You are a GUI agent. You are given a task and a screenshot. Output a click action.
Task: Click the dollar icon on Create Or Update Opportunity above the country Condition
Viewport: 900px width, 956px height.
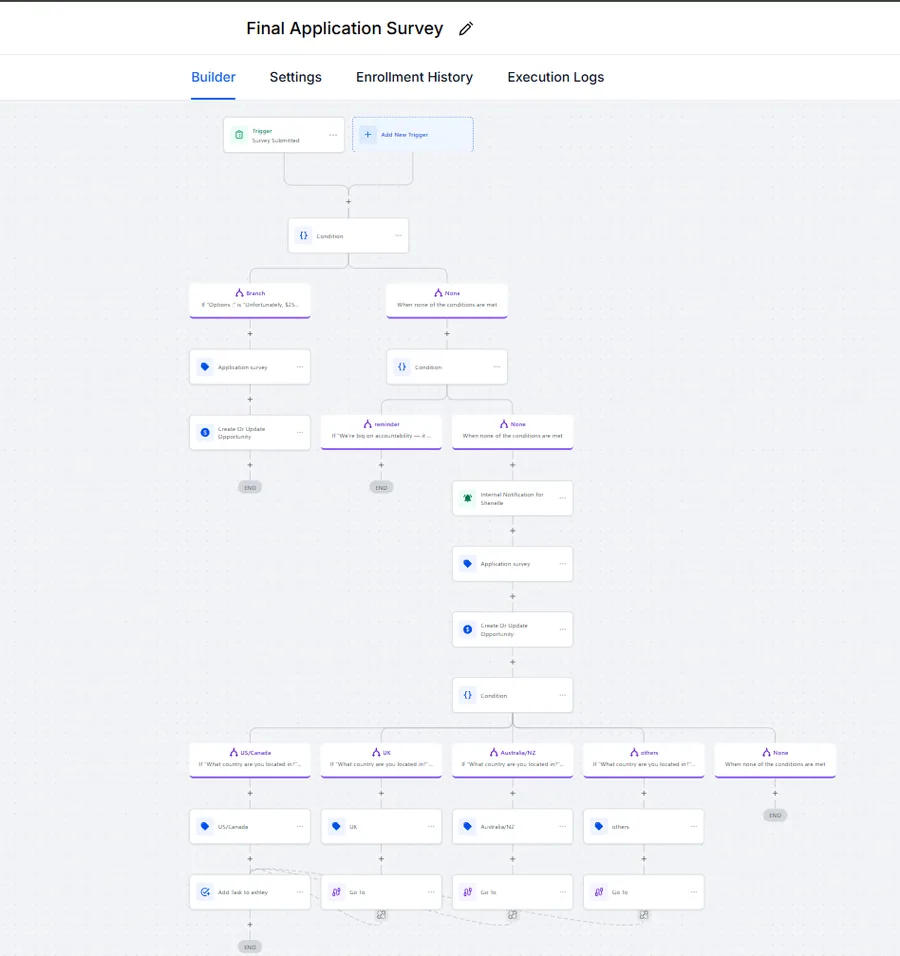[468, 629]
